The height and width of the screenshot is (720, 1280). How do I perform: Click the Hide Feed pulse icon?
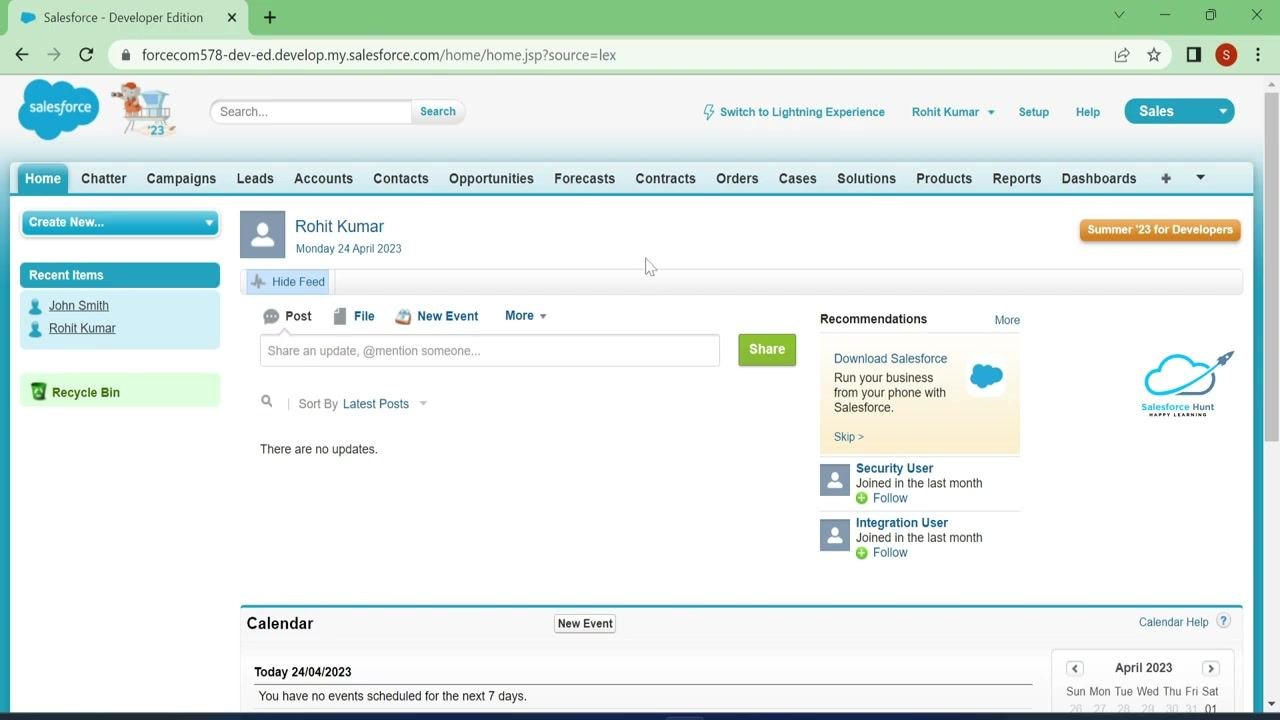click(259, 282)
